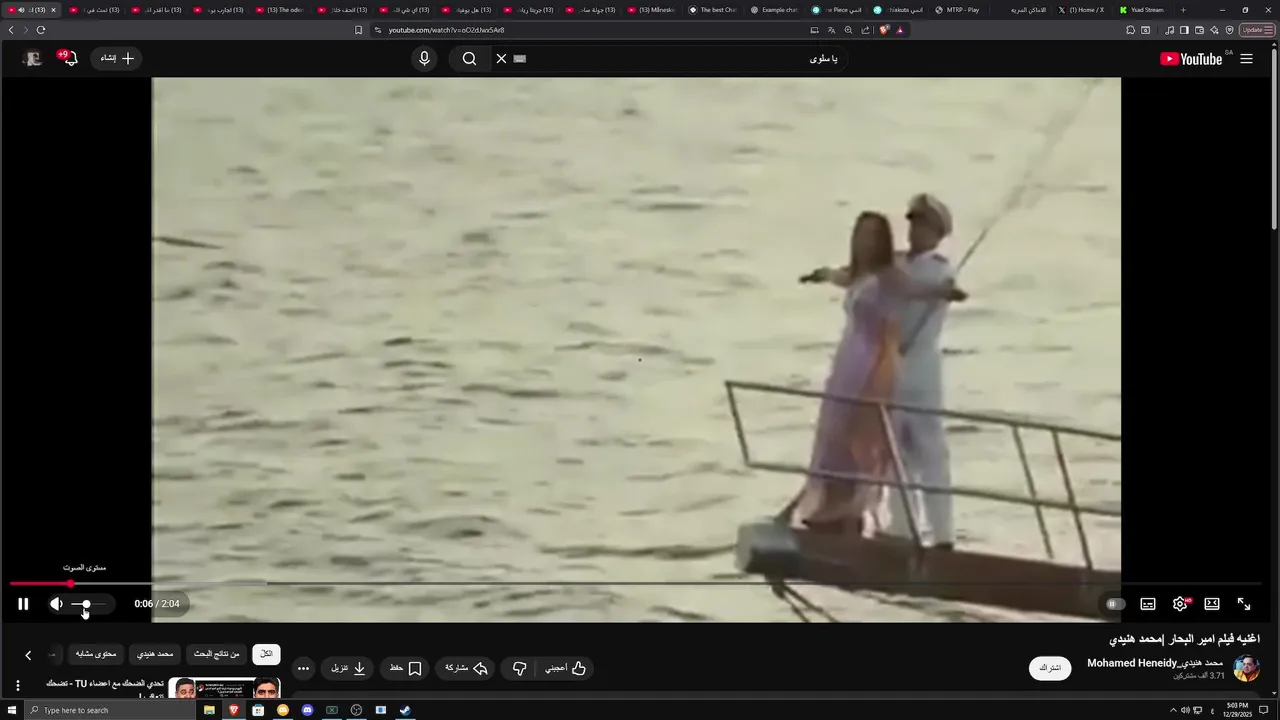This screenshot has height=720, width=1280.
Task: Click the share icon in address bar
Action: coord(865,30)
